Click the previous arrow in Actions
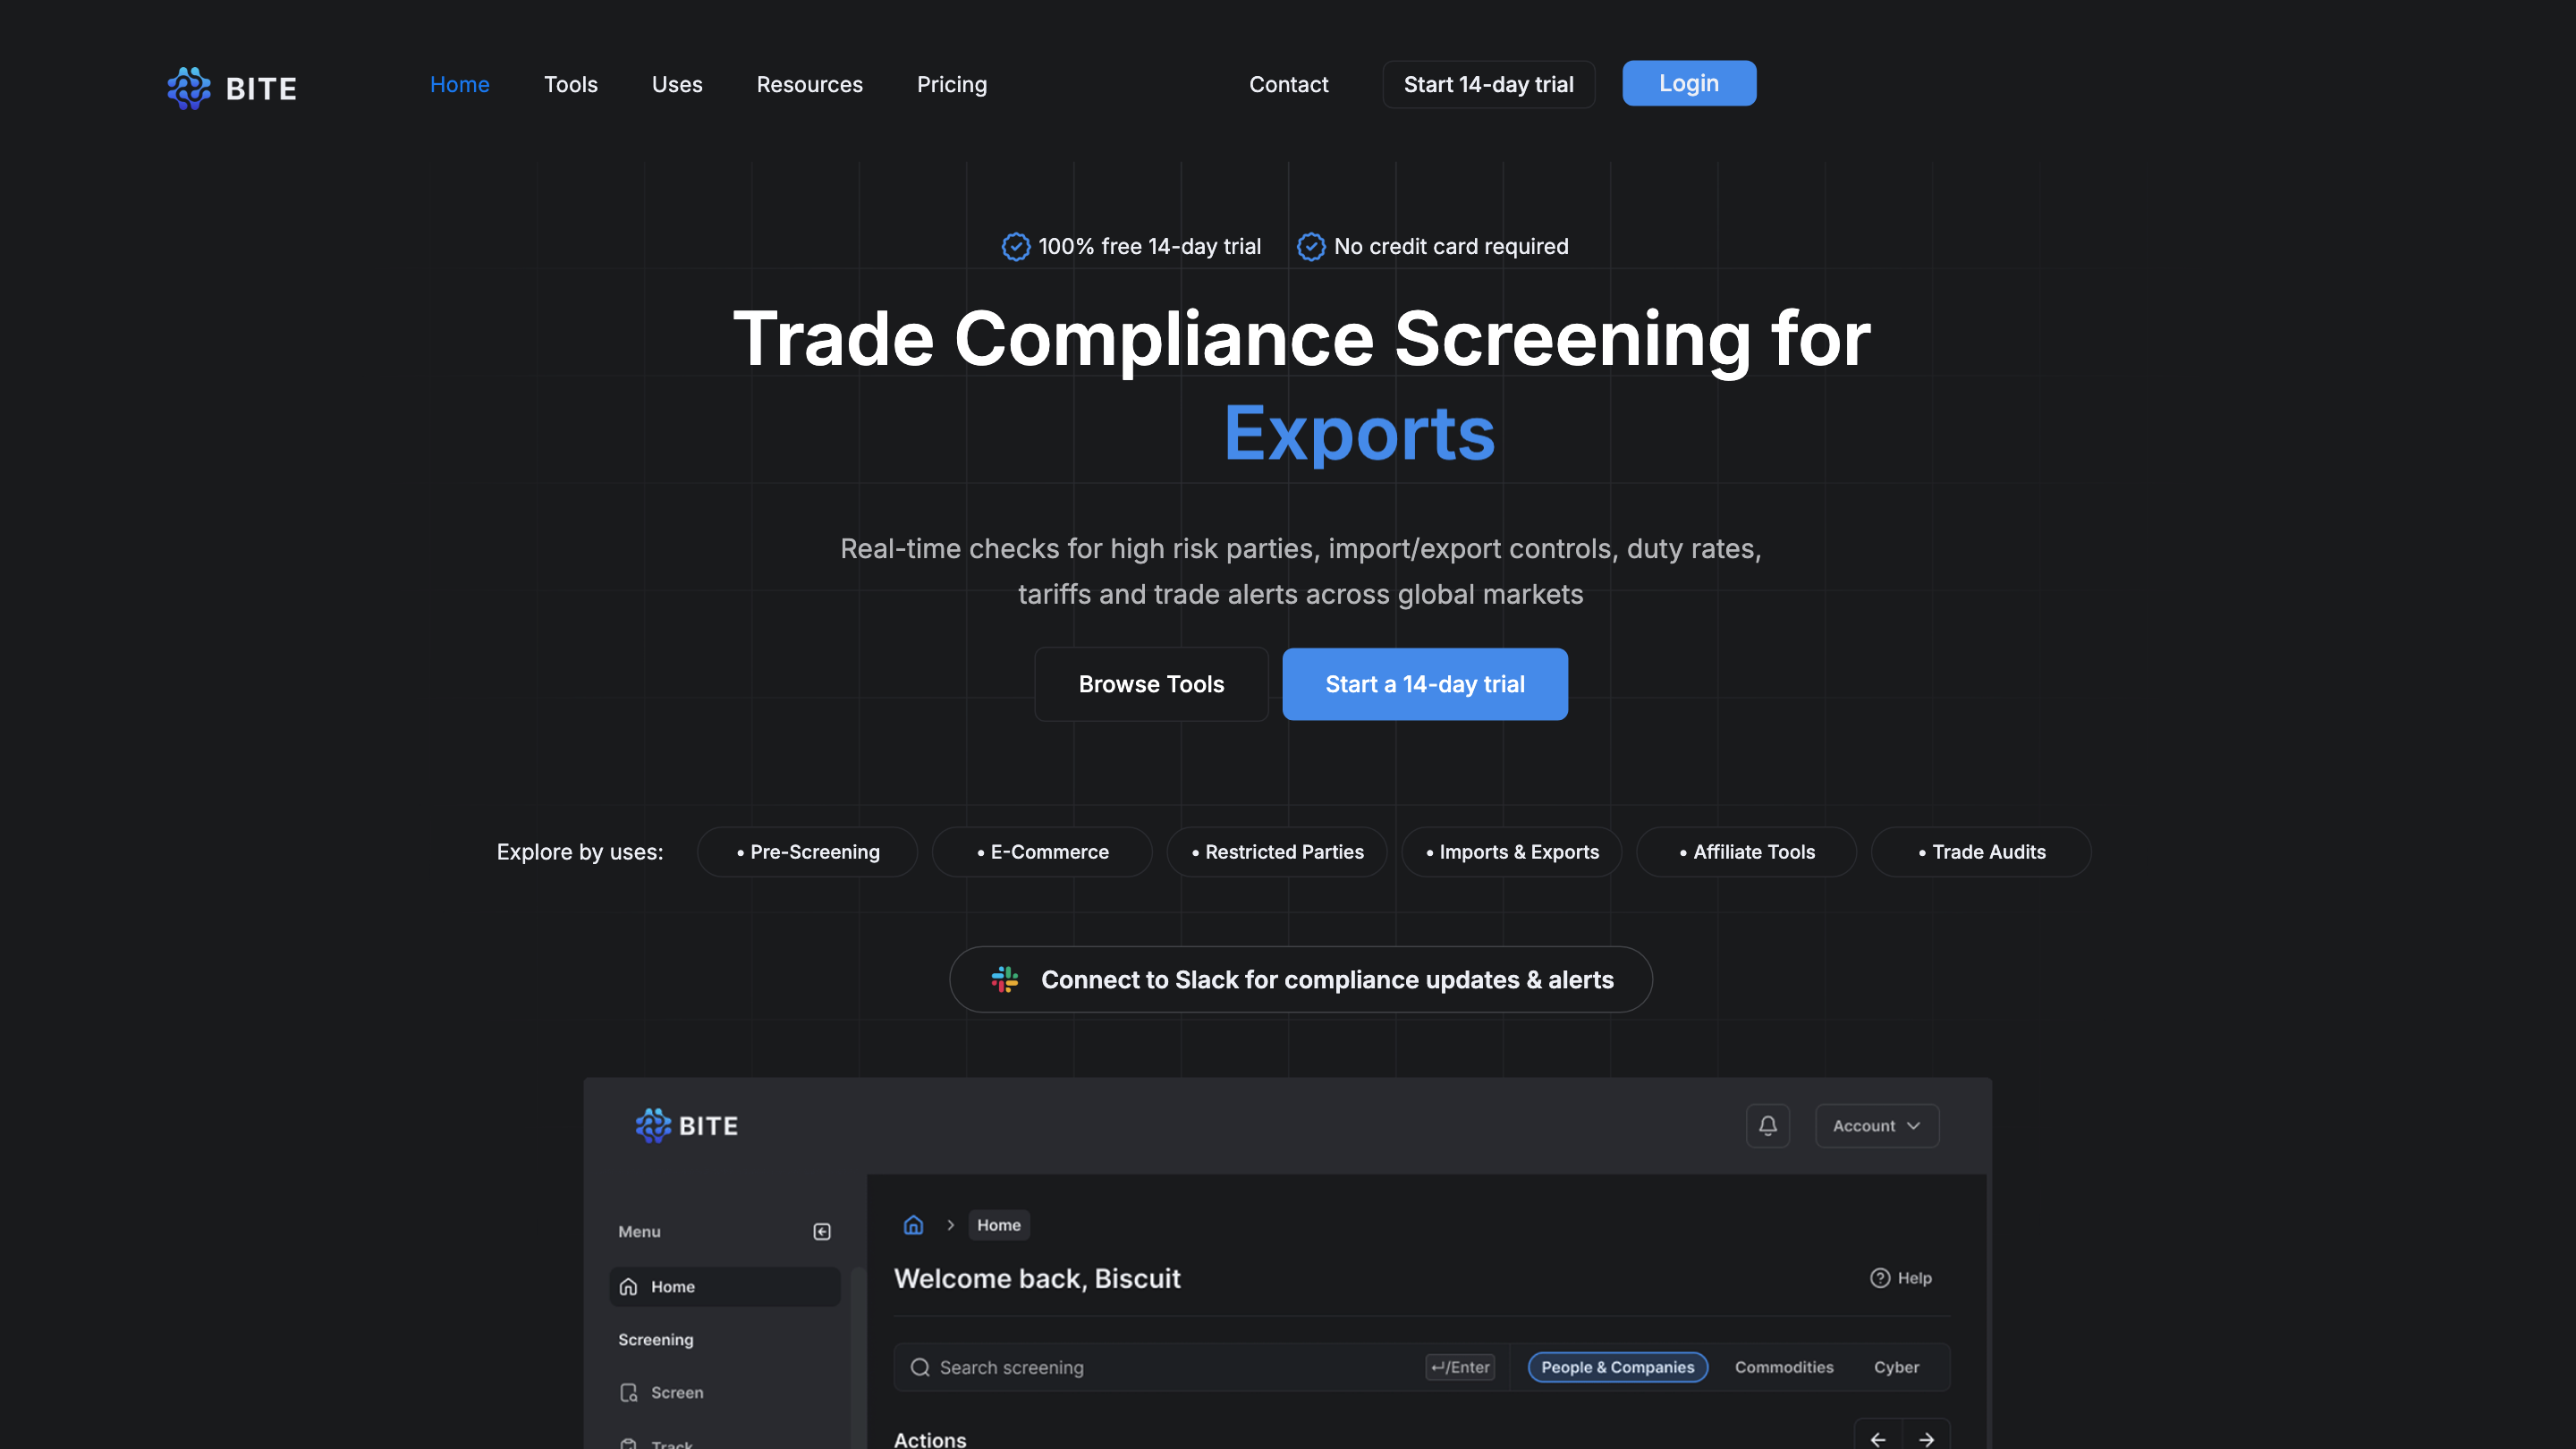Image resolution: width=2576 pixels, height=1449 pixels. coord(1878,1438)
